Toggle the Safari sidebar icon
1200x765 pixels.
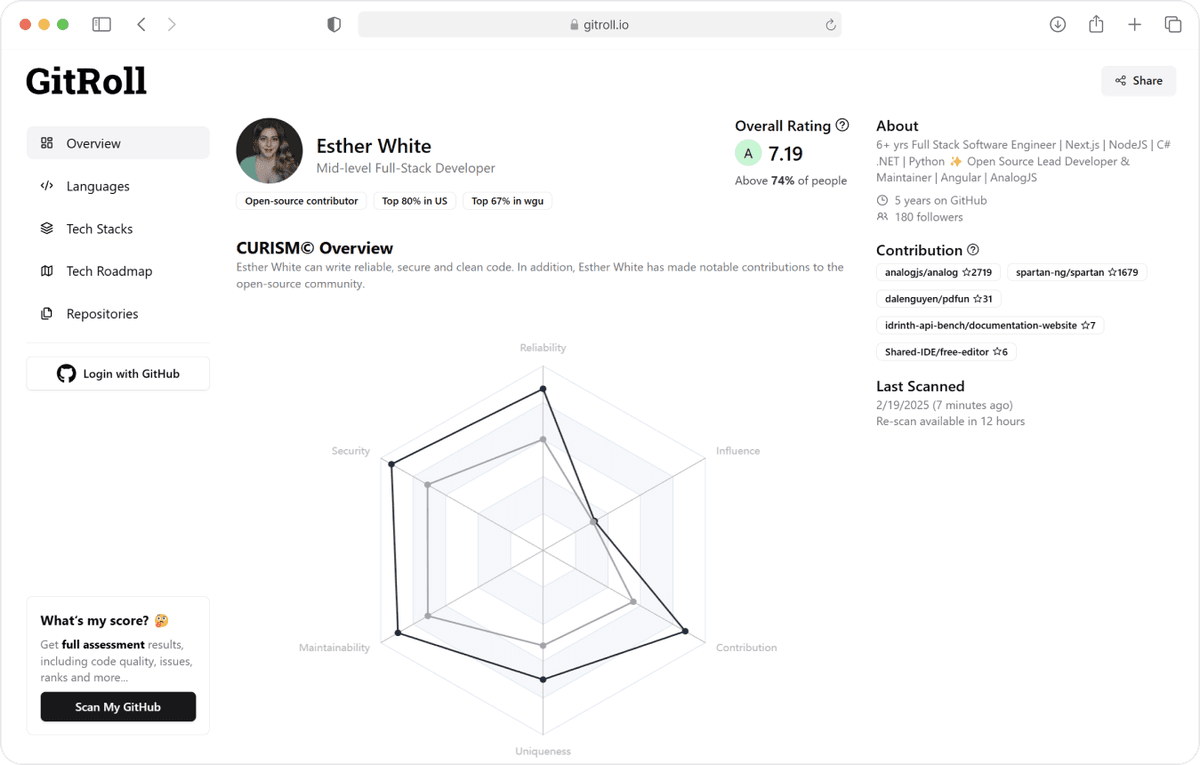[101, 23]
